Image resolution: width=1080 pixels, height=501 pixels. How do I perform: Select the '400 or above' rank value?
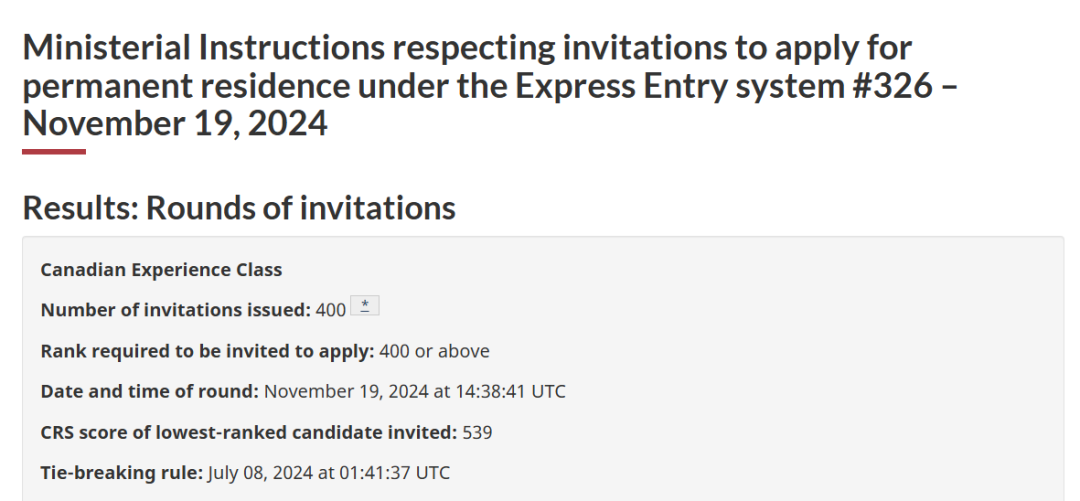(434, 351)
